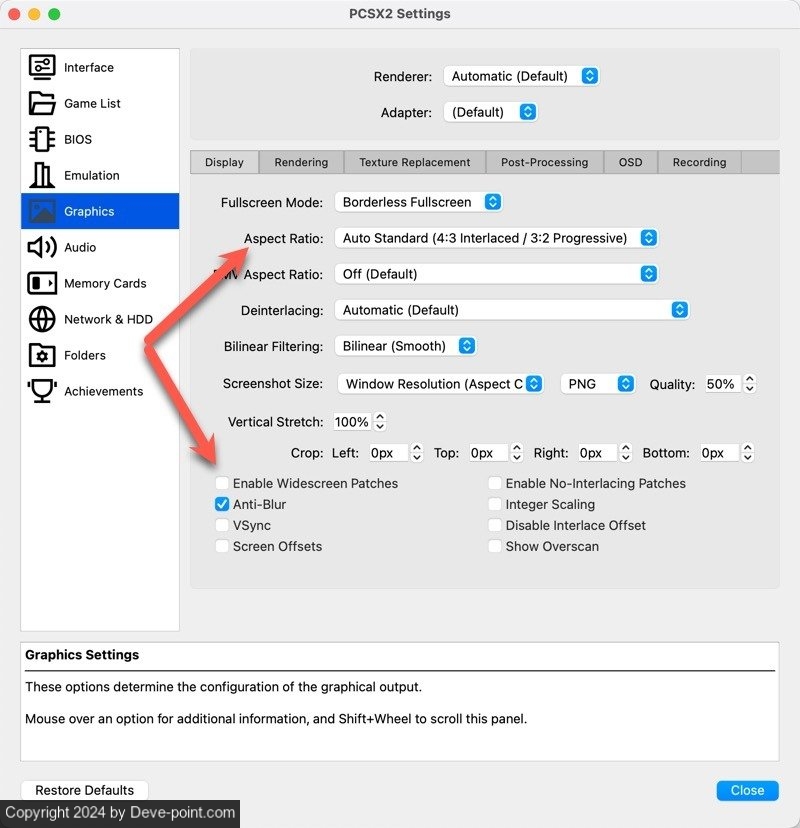Open the Texture Replacement tab
The image size is (800, 828).
click(x=415, y=162)
